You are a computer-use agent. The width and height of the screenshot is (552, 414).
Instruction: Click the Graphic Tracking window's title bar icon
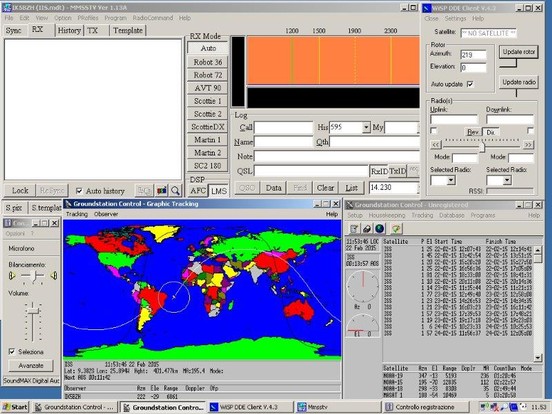[68, 204]
